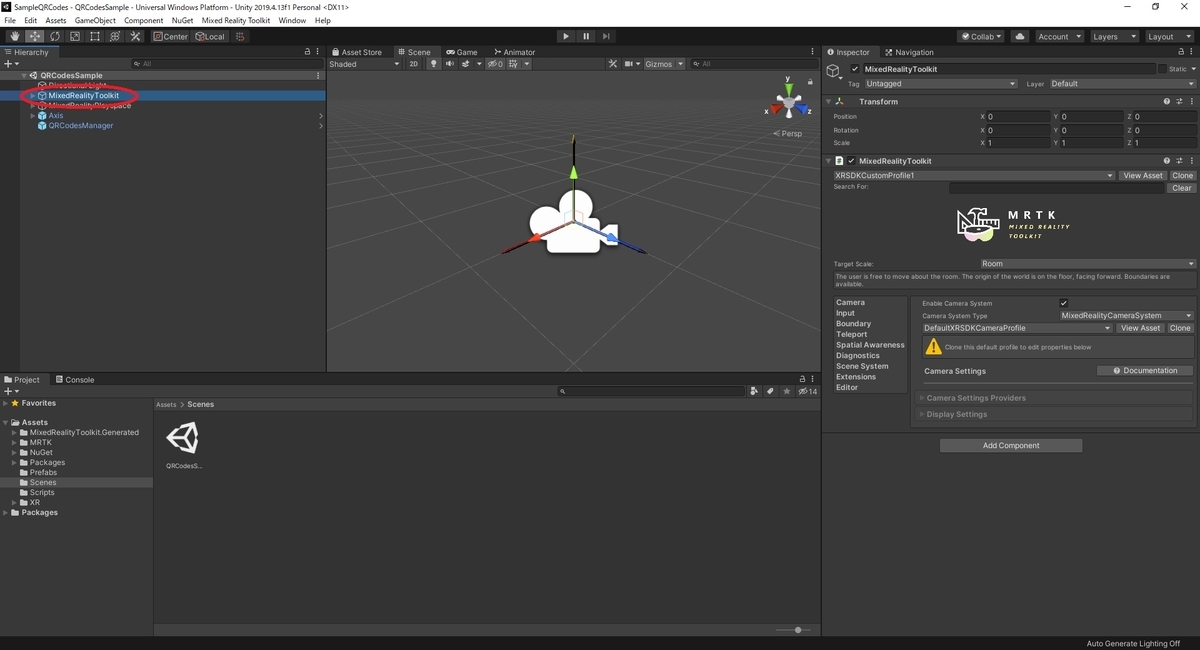Select the combined Transform tool
Image resolution: width=1200 pixels, height=650 pixels.
click(115, 36)
